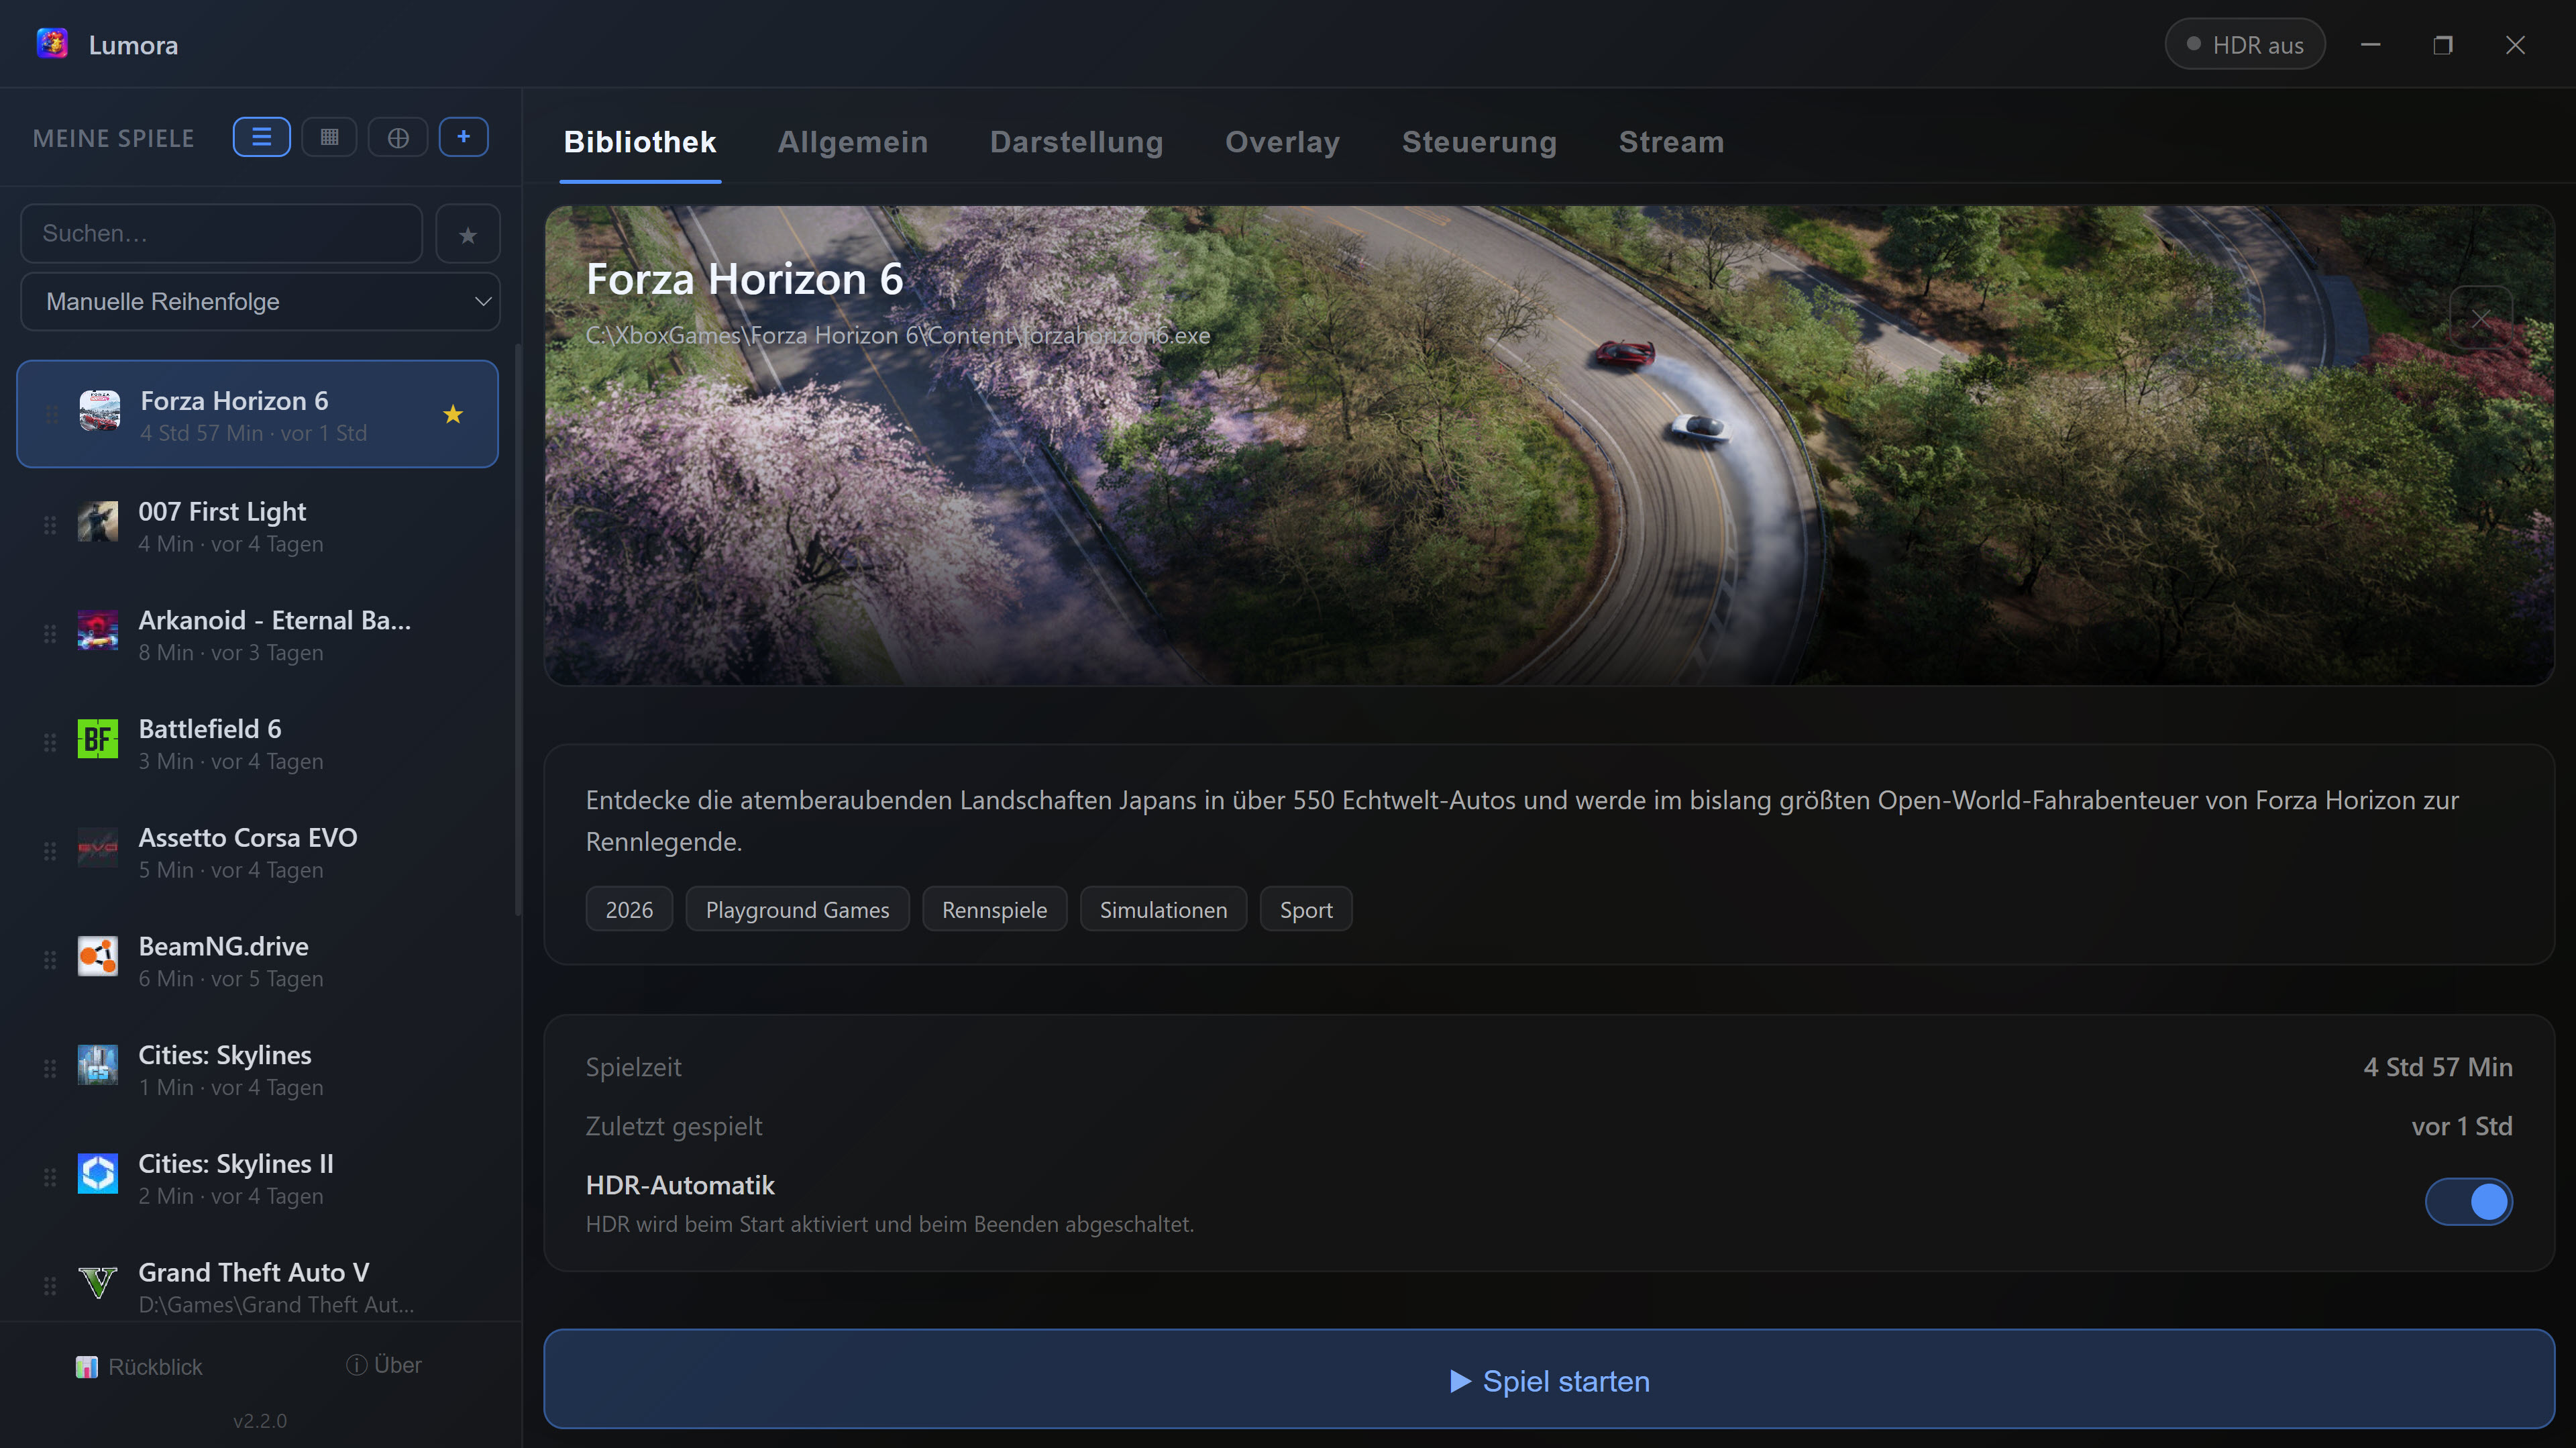Click drag handle of Cities: Skylines row
2576x1448 pixels.
[x=50, y=1068]
